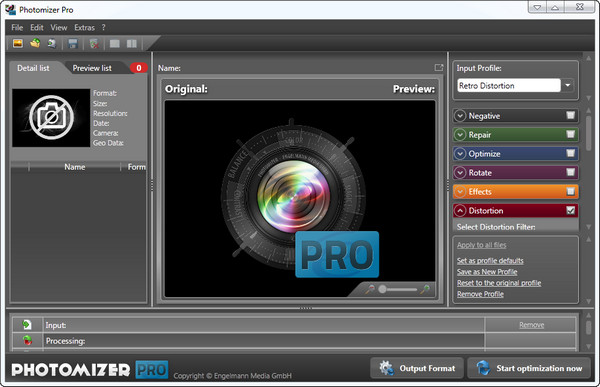Click the preview zoom slider handle

(382, 289)
